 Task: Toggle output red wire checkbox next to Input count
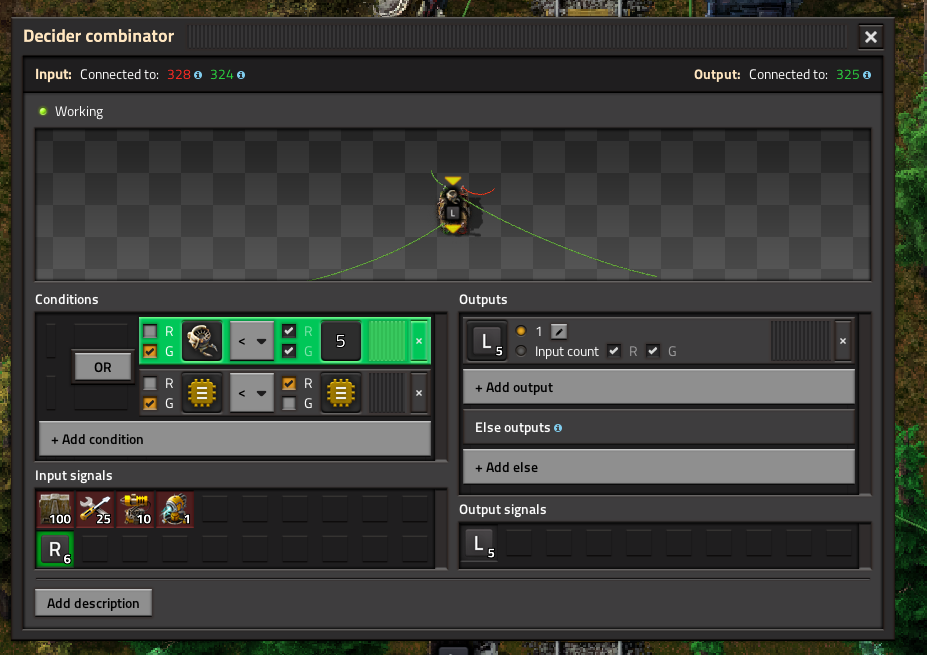click(x=614, y=351)
